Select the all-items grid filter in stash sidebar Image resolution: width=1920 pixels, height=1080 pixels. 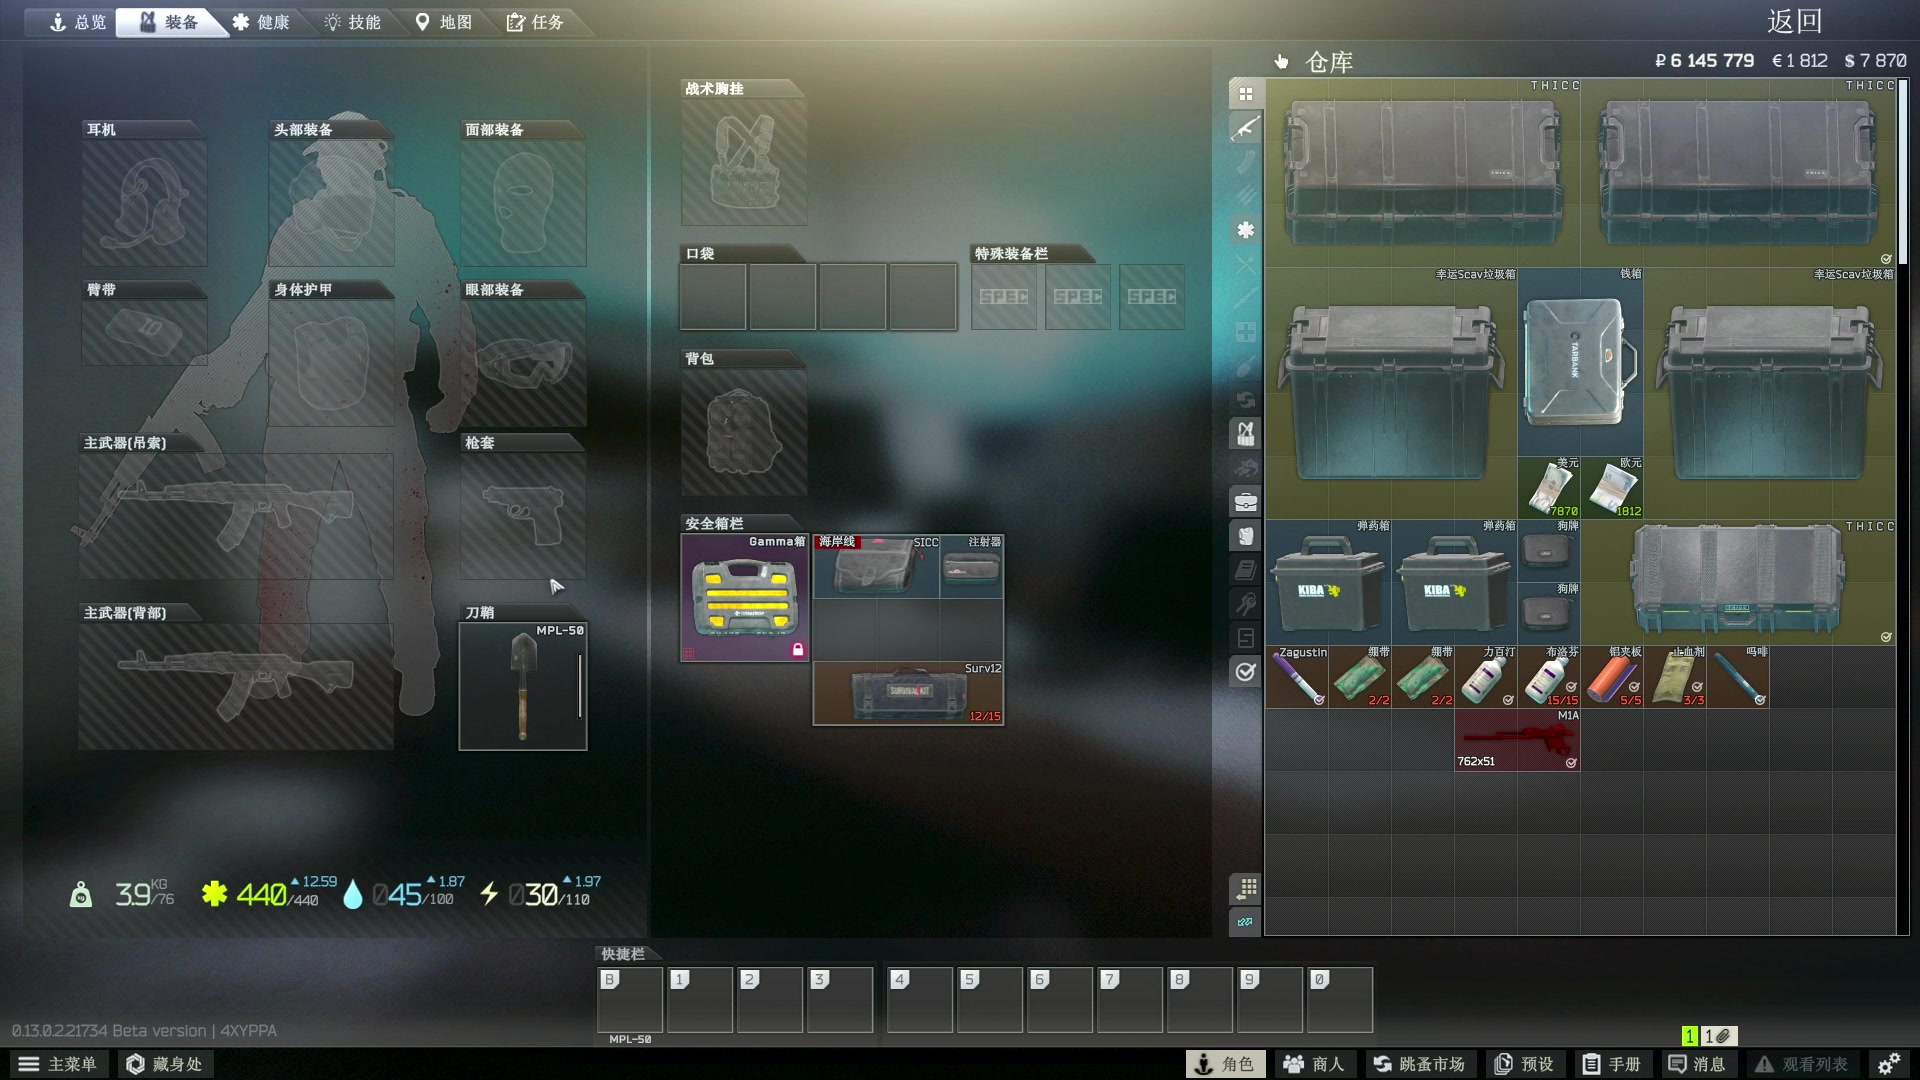[x=1245, y=94]
